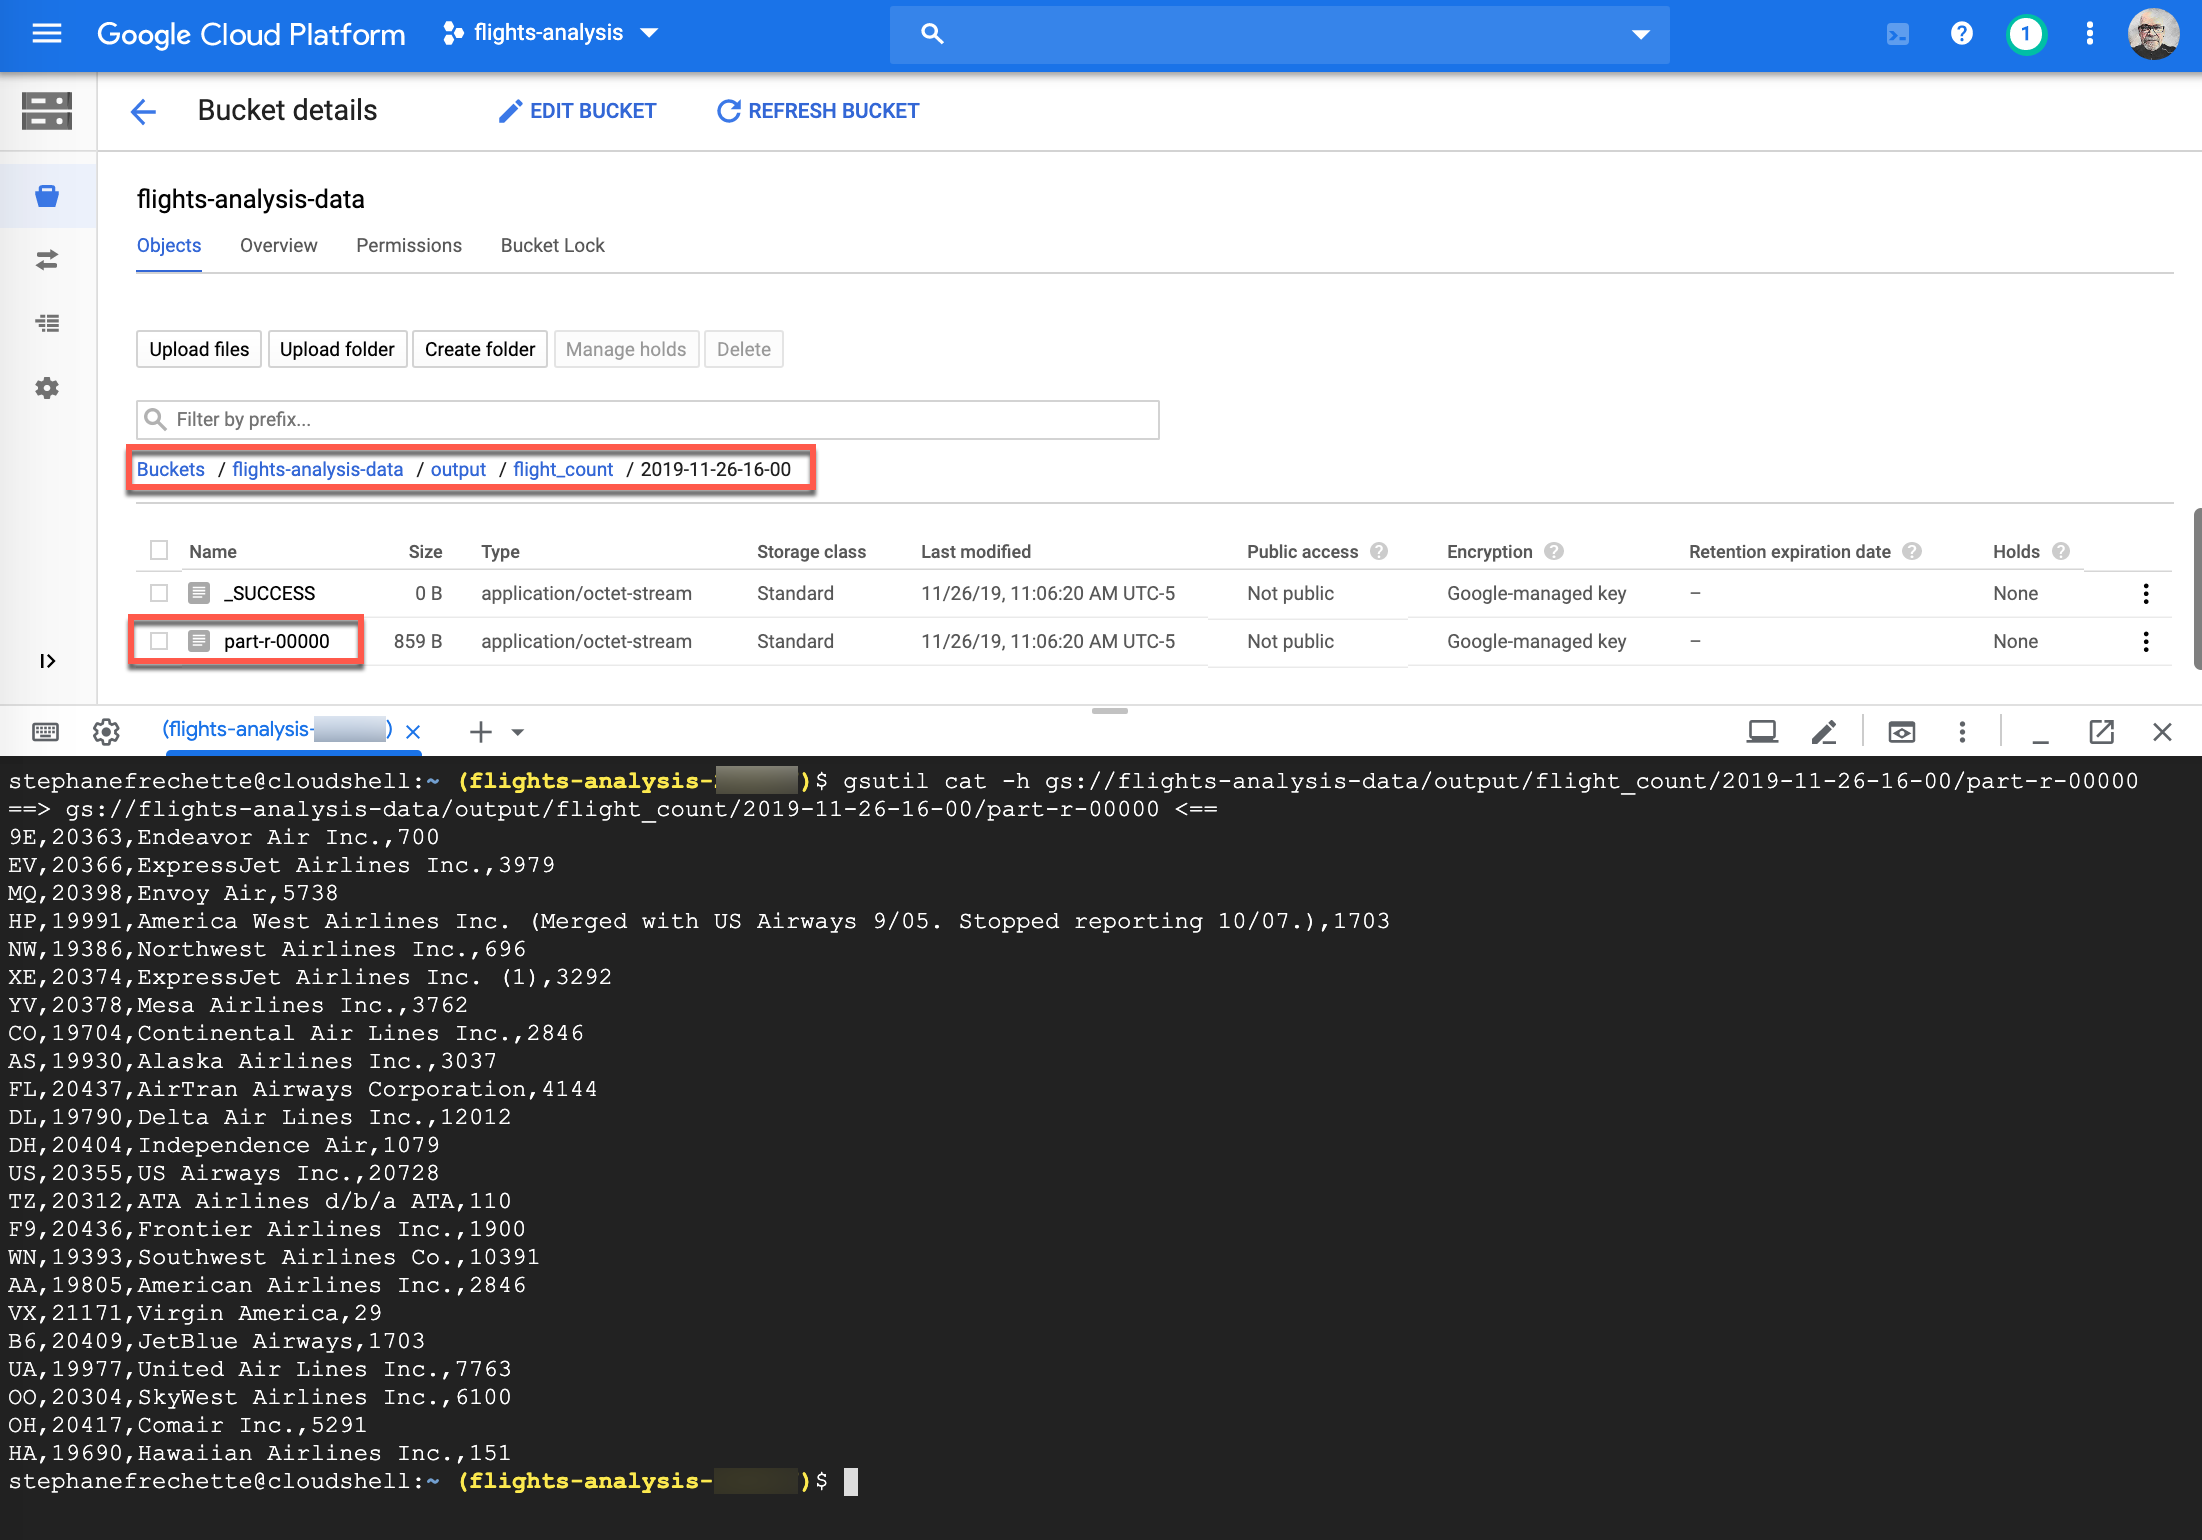Image resolution: width=2202 pixels, height=1540 pixels.
Task: Open the flight_count breadcrumb link
Action: [x=563, y=469]
